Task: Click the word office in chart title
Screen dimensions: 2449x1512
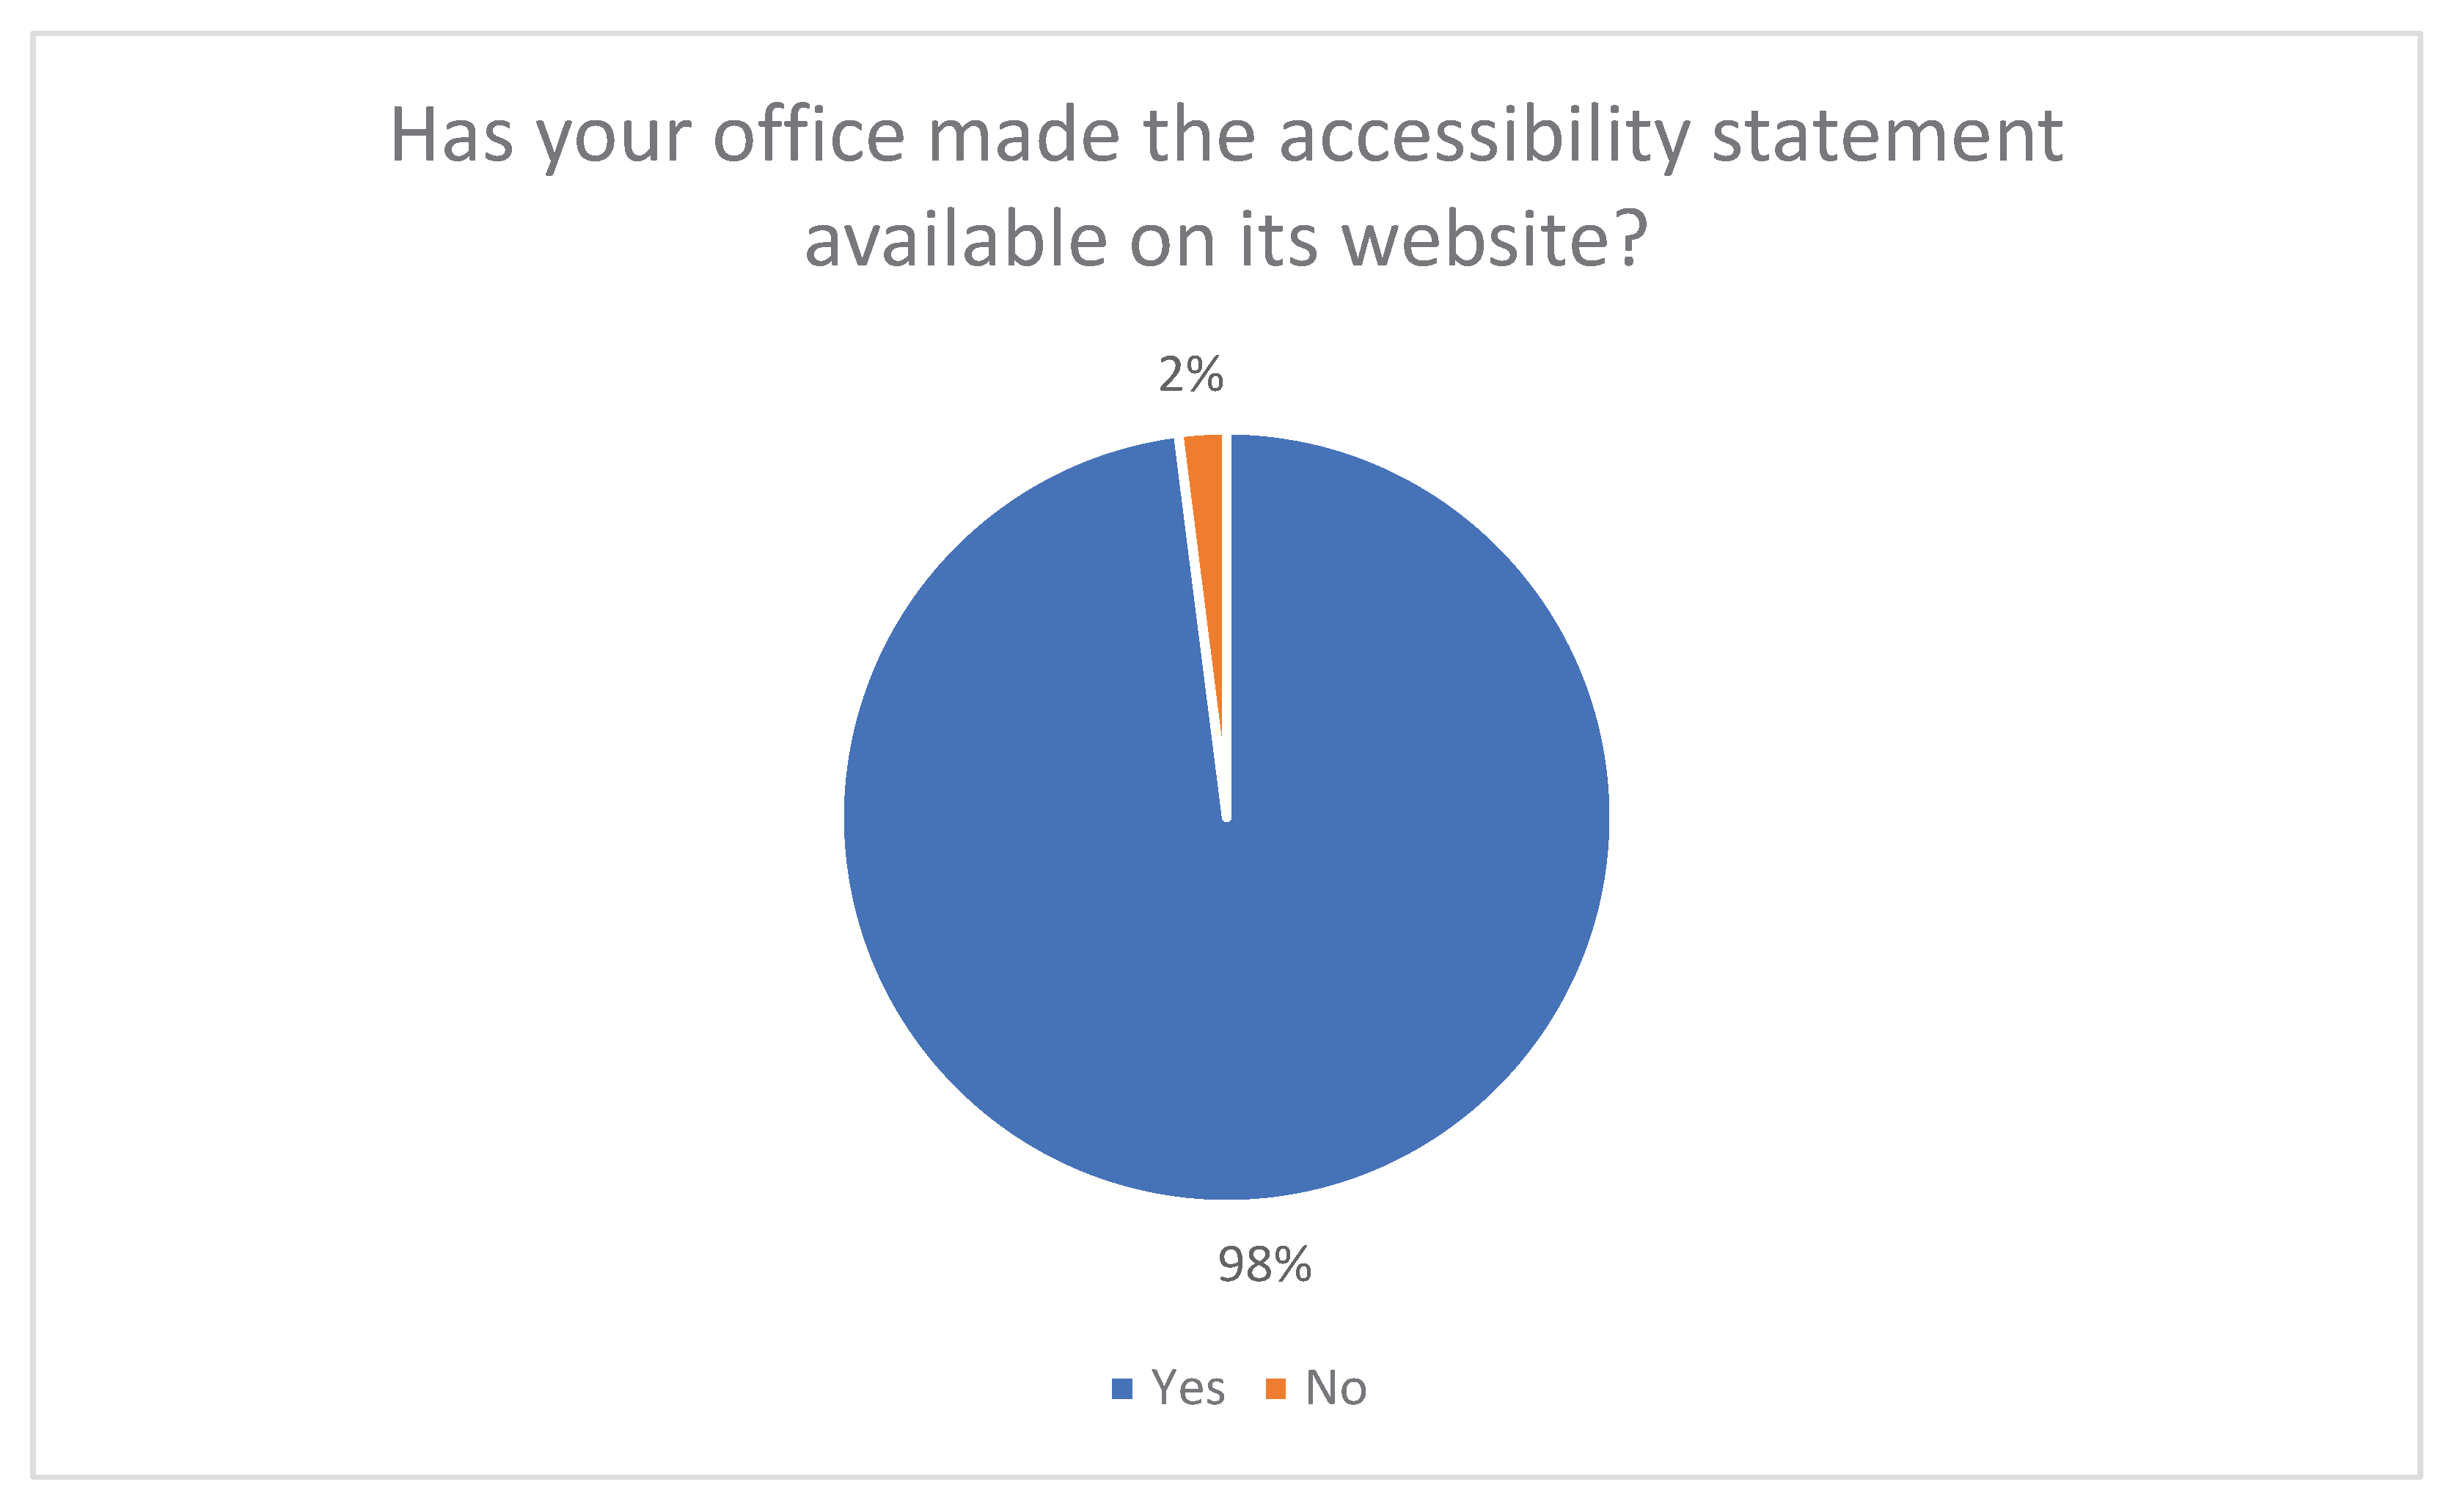Action: tap(808, 136)
